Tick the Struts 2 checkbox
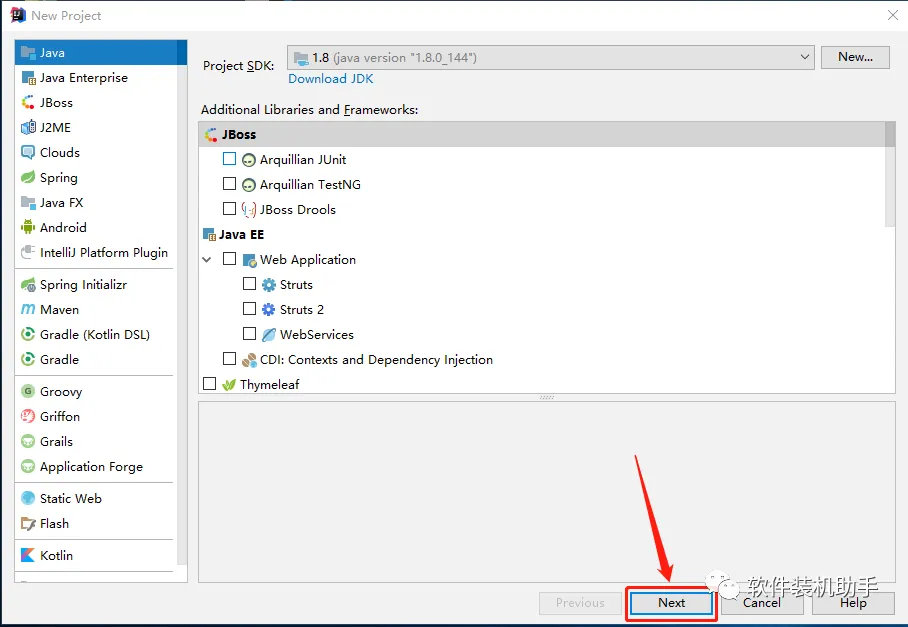Screen dimensions: 908x627 [x=249, y=308]
